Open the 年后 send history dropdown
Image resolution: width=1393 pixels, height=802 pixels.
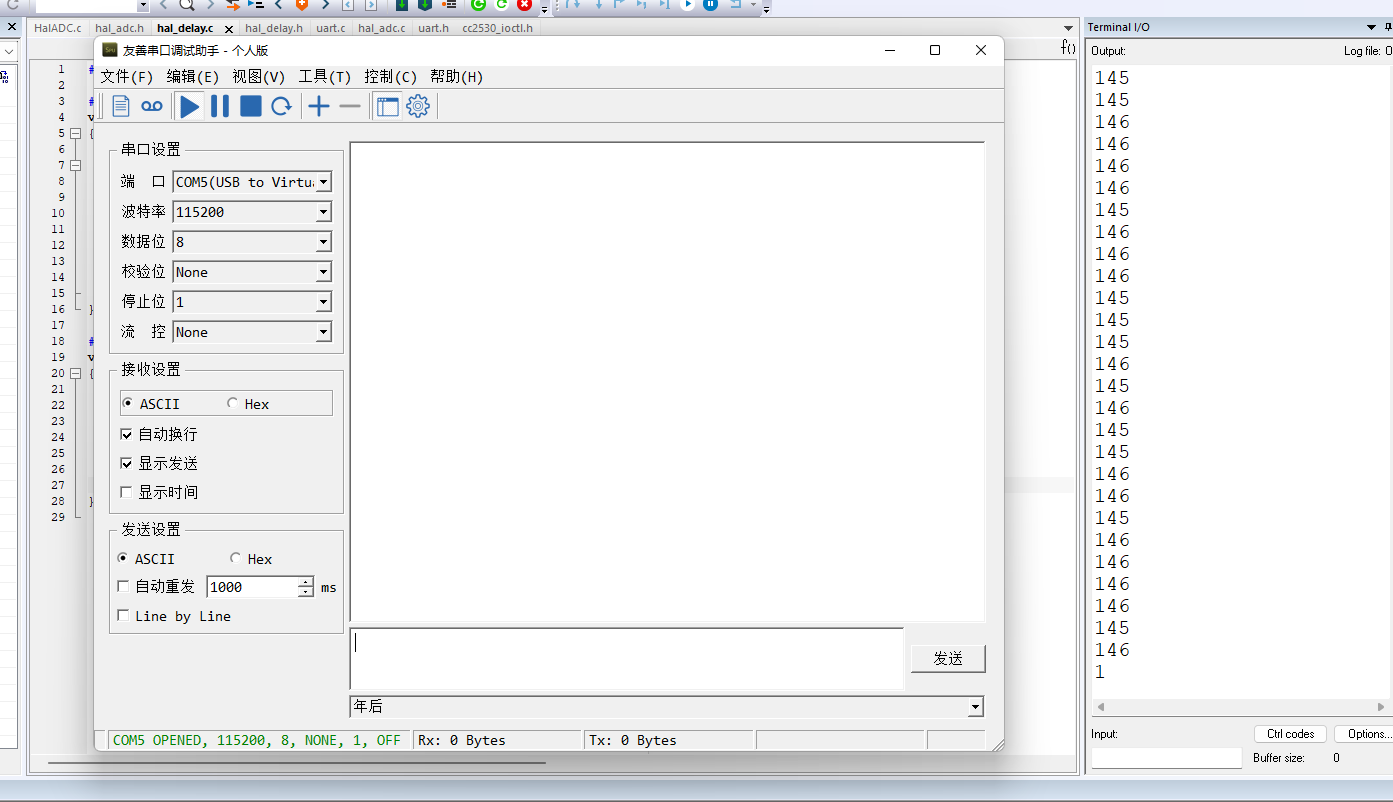975,707
